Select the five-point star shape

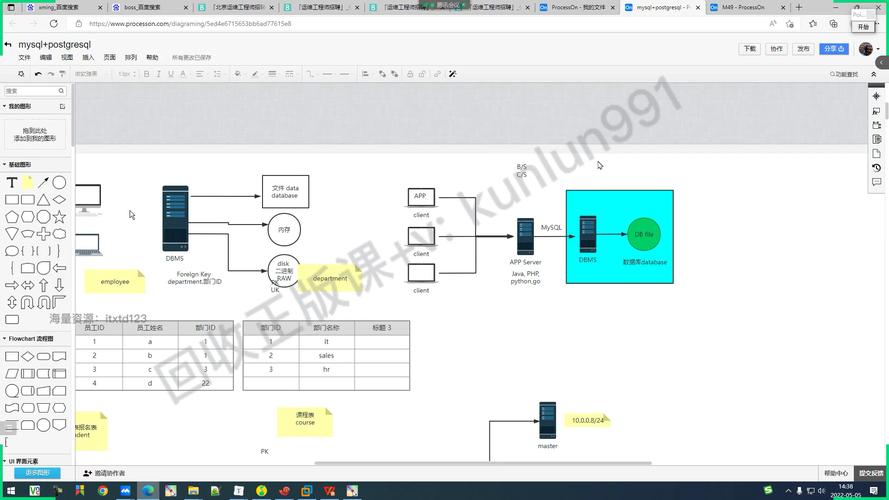[59, 217]
